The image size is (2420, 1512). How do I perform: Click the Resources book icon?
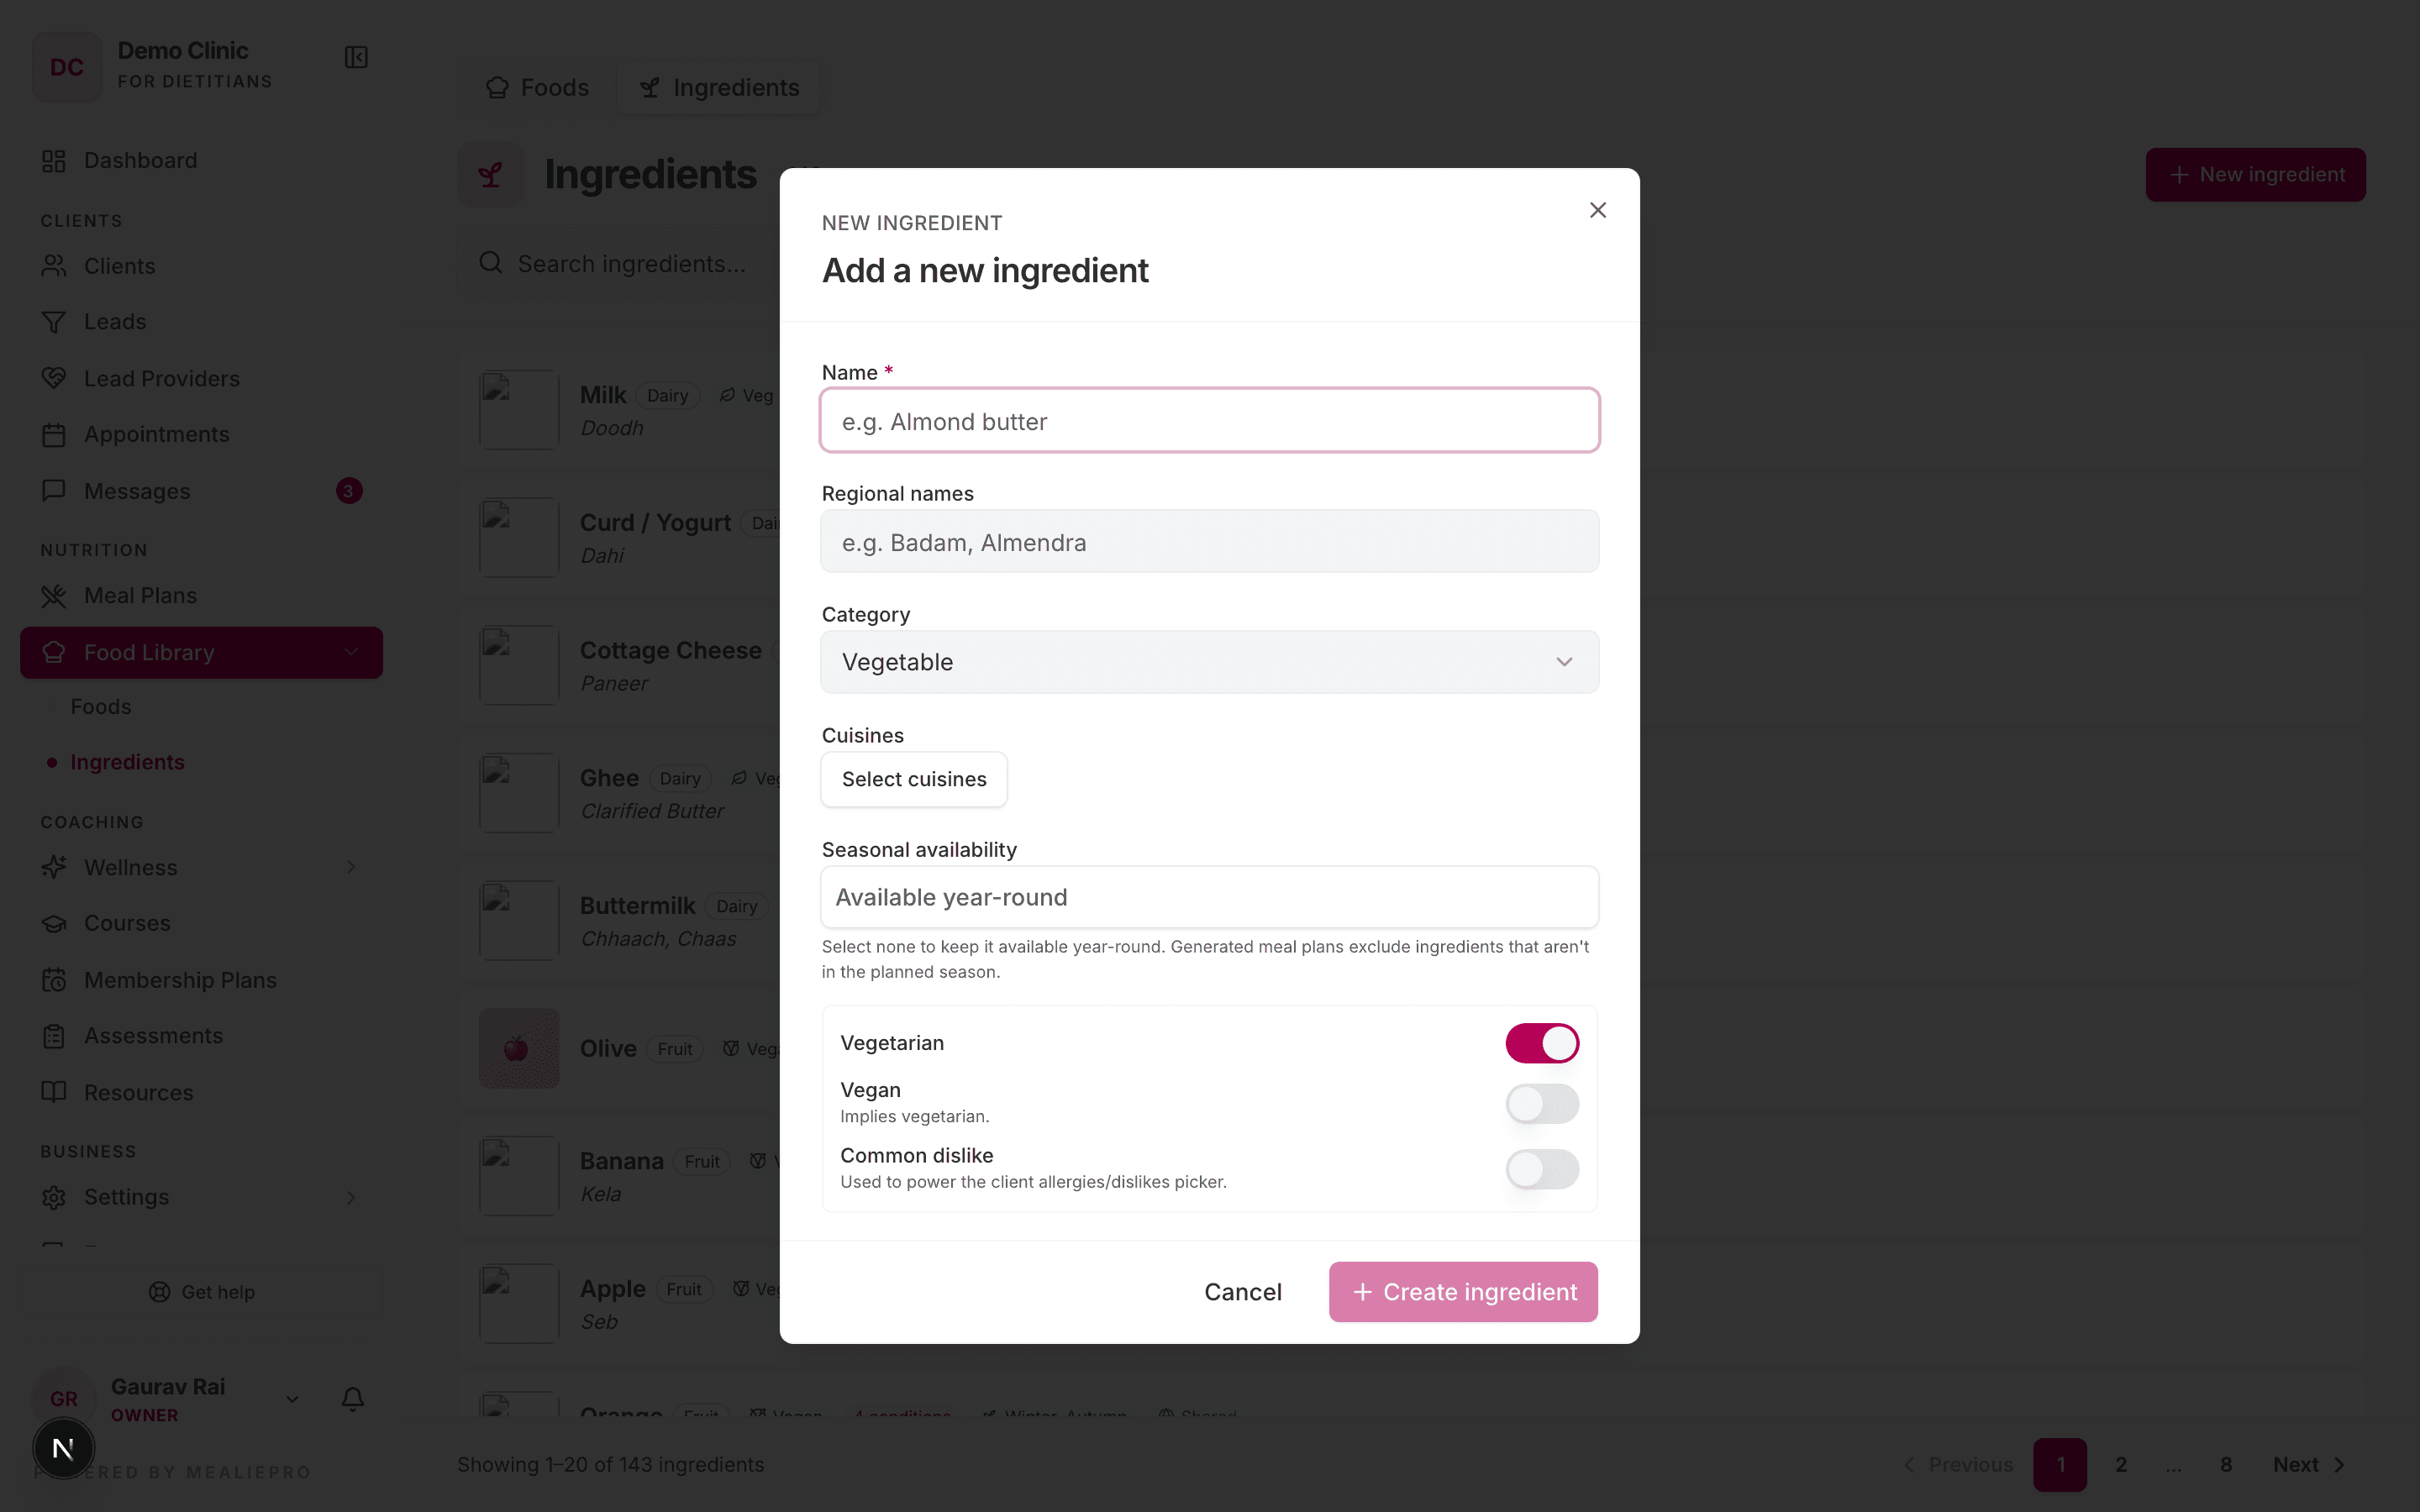coord(54,1092)
